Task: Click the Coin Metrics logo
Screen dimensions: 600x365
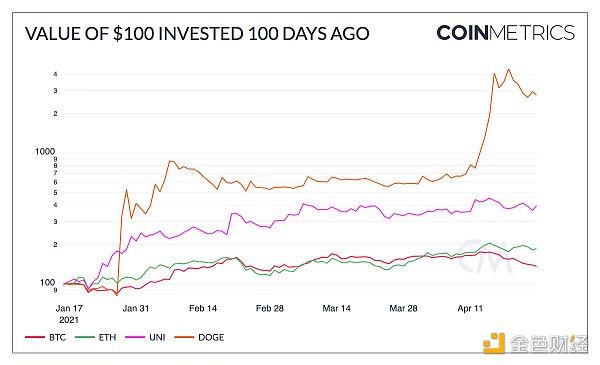Action: click(x=505, y=33)
